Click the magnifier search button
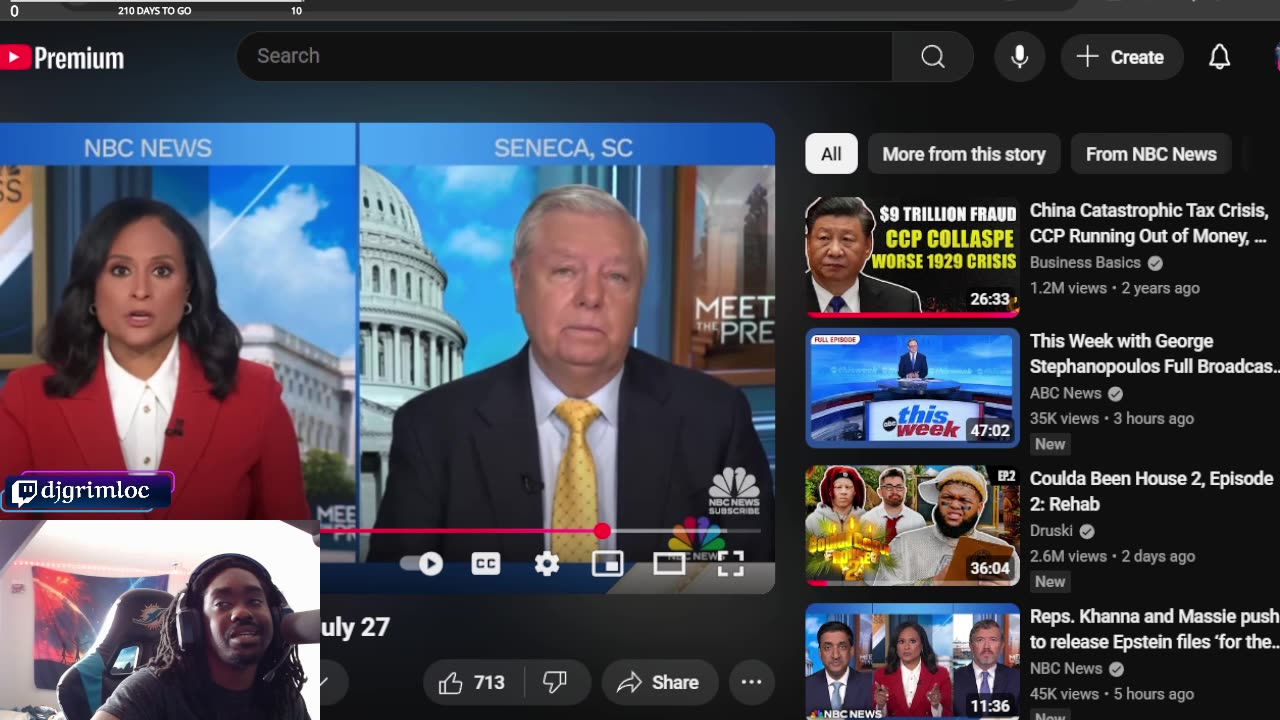This screenshot has width=1280, height=720. click(x=933, y=57)
